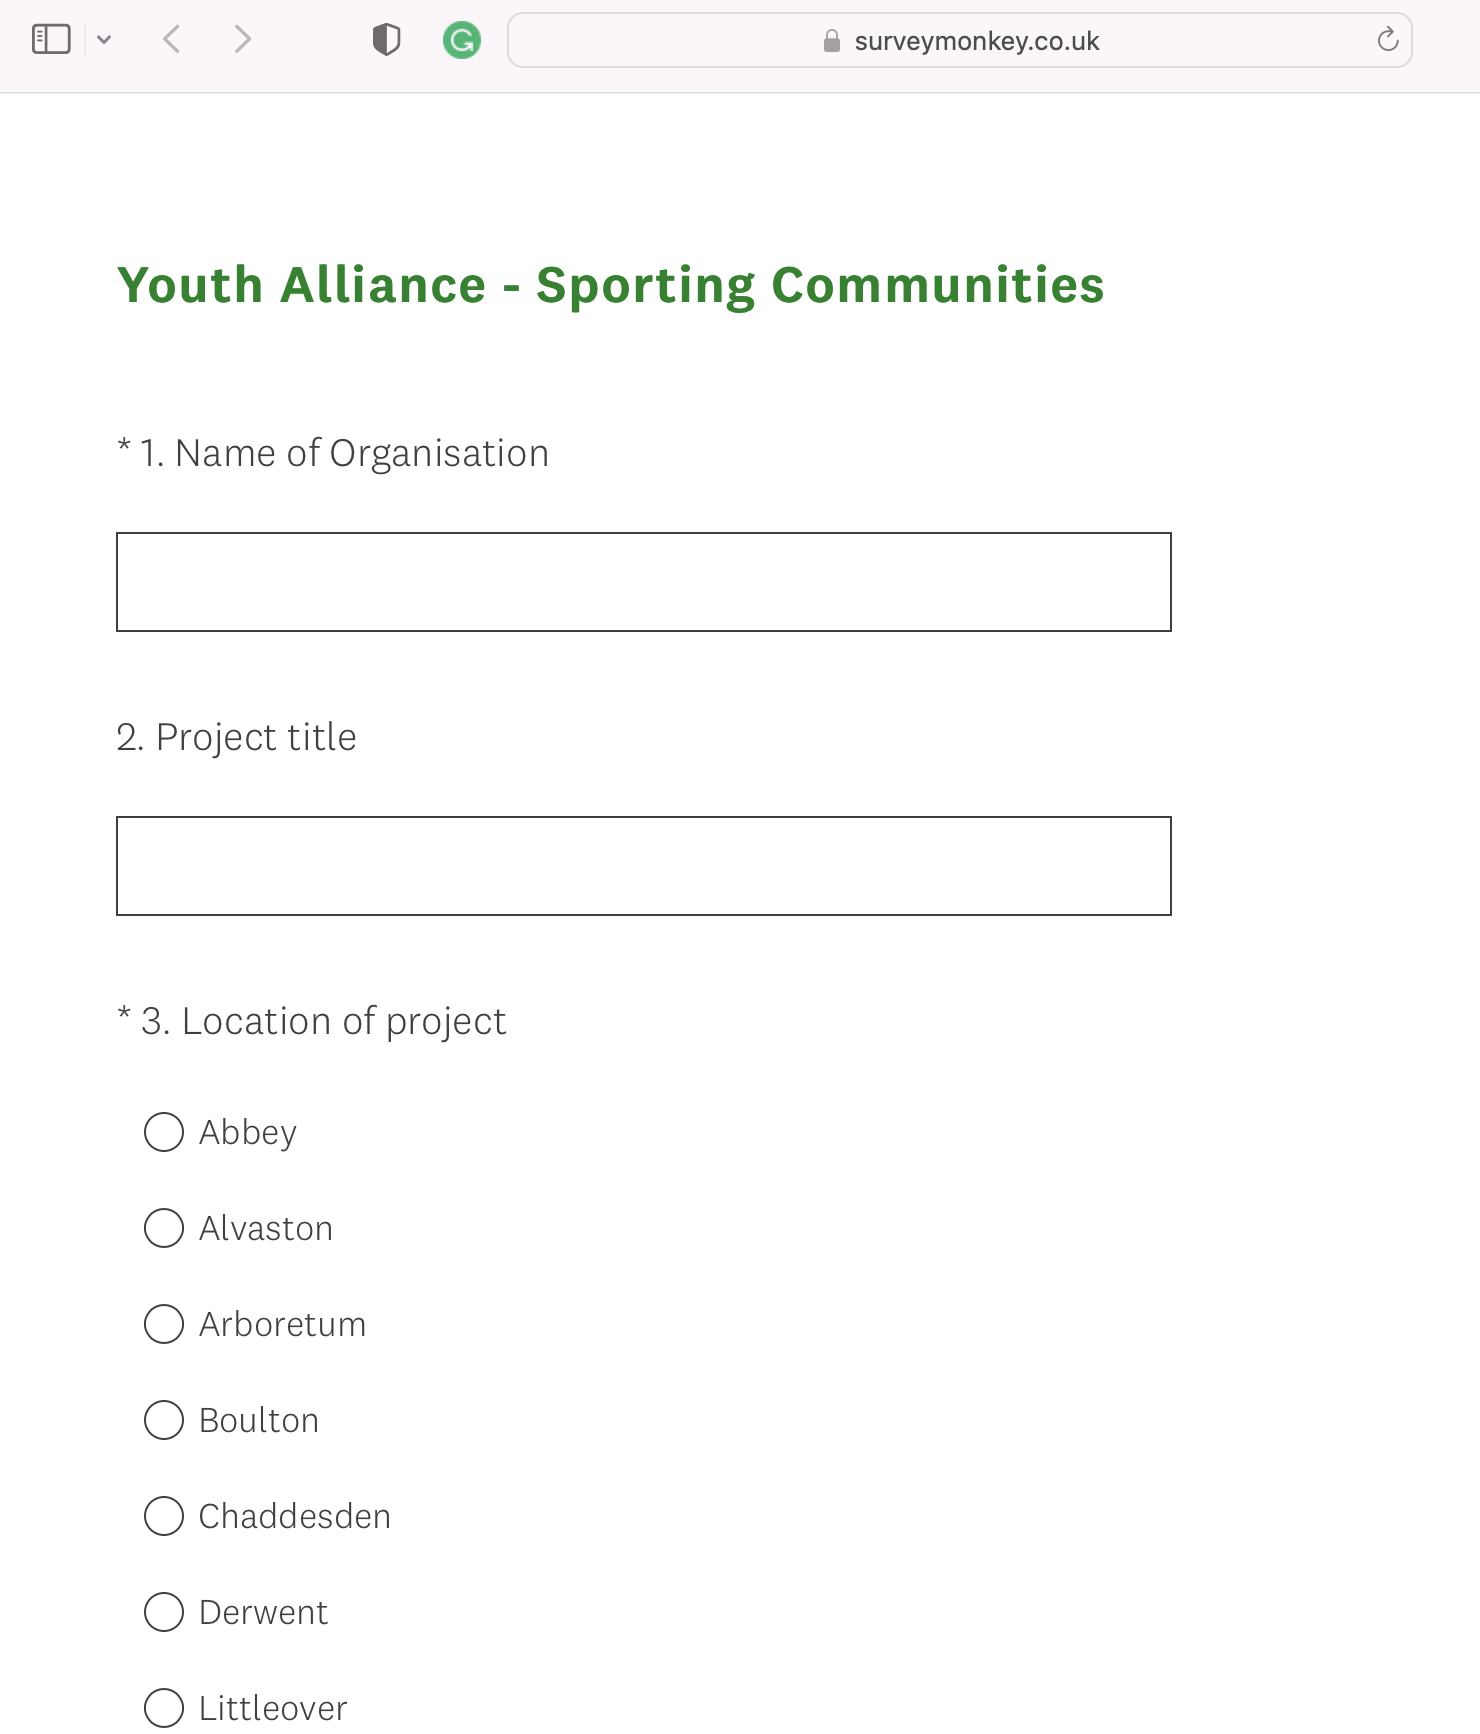Image resolution: width=1480 pixels, height=1734 pixels.
Task: Reload the surveymonkey page
Action: point(1387,40)
